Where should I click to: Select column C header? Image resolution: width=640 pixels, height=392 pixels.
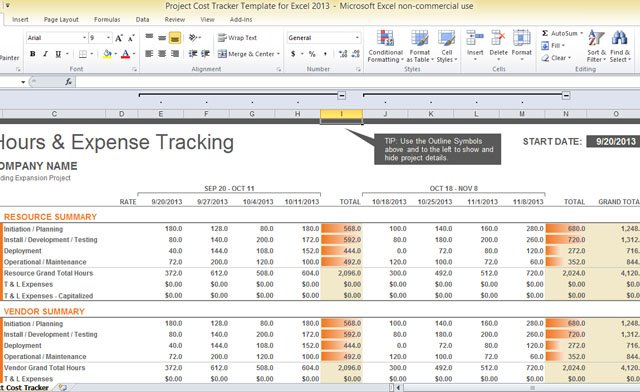coord(54,114)
